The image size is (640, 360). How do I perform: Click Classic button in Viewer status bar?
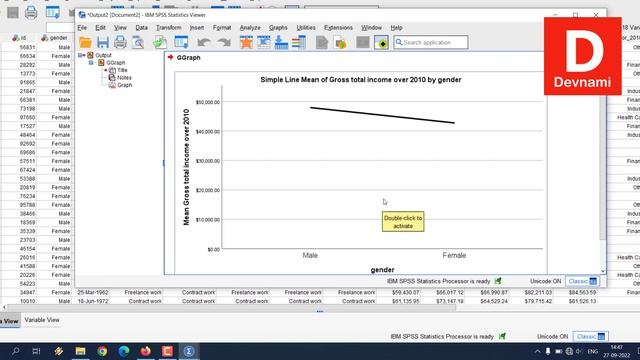tap(582, 281)
